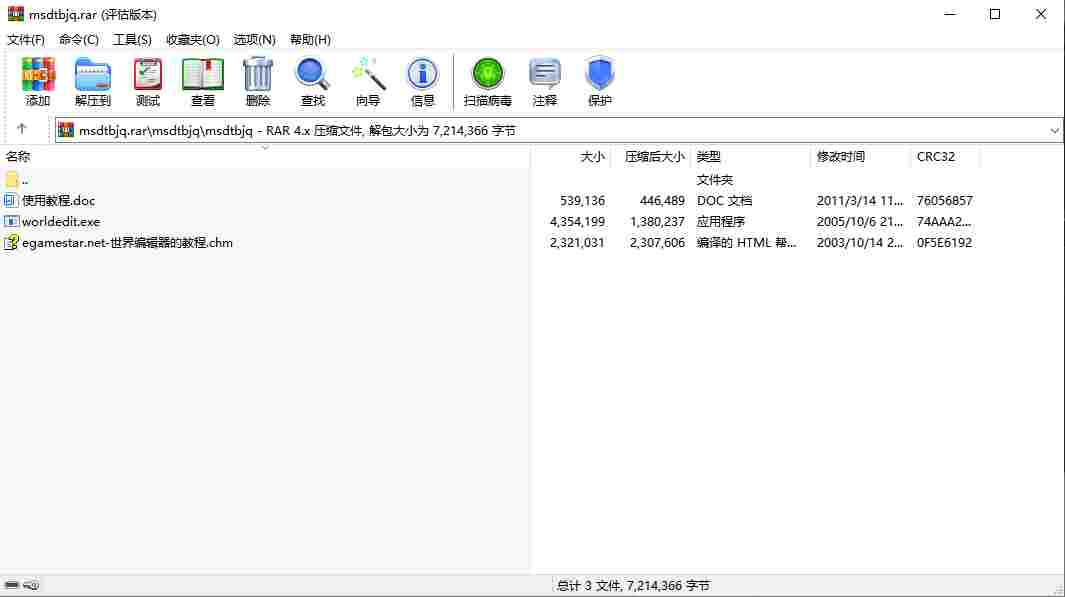Click the Extract To (解压到) icon
The image size is (1065, 597).
tap(92, 75)
